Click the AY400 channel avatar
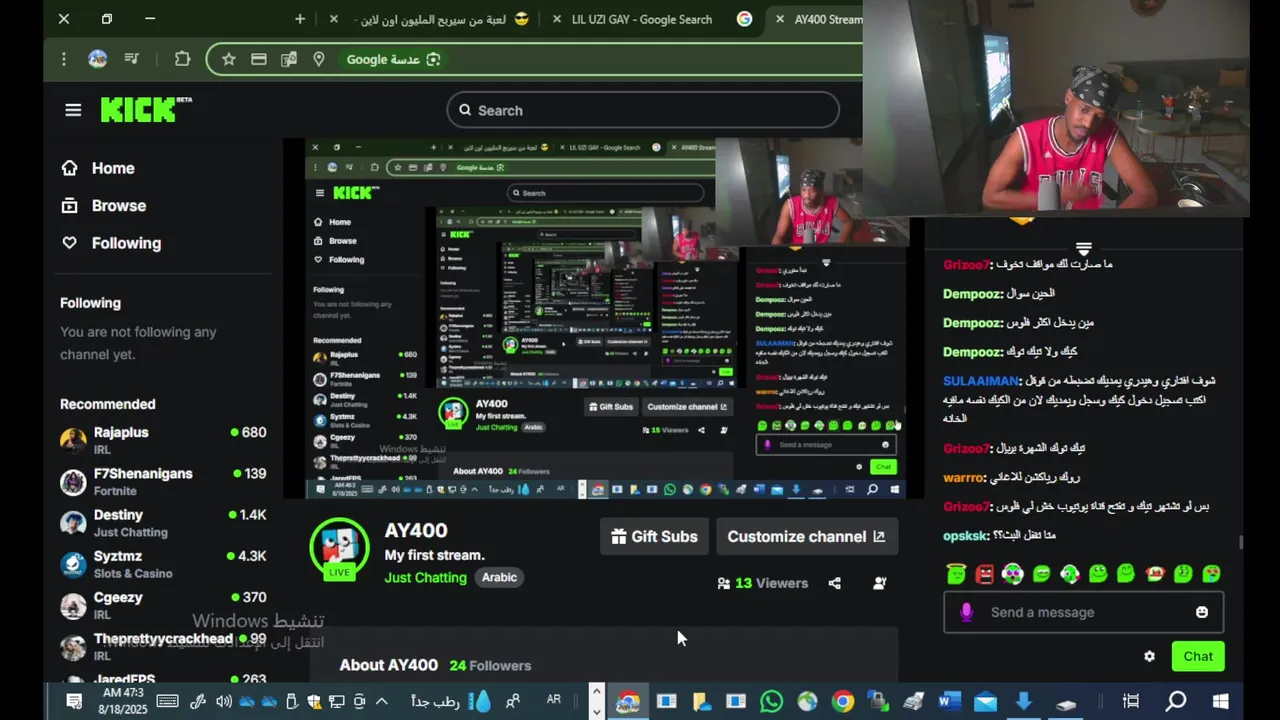The width and height of the screenshot is (1280, 720). [339, 547]
